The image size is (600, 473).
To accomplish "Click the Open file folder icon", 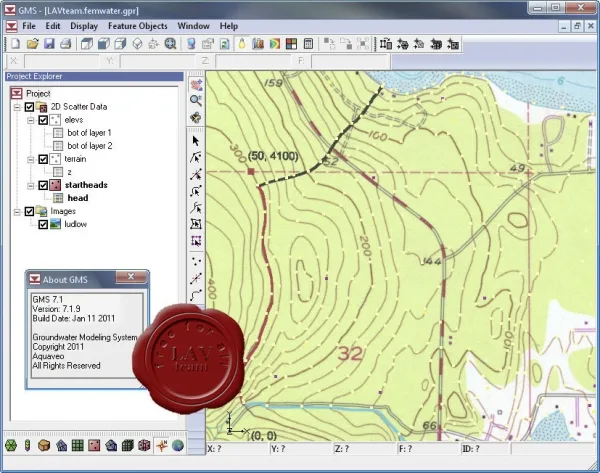I will 33,44.
